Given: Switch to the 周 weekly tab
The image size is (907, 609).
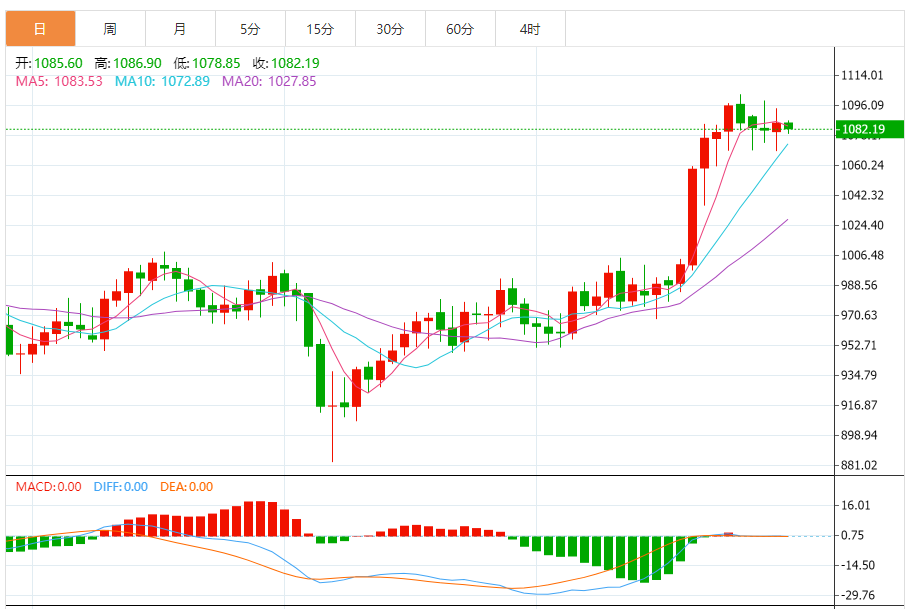Looking at the screenshot, I should coord(110,28).
